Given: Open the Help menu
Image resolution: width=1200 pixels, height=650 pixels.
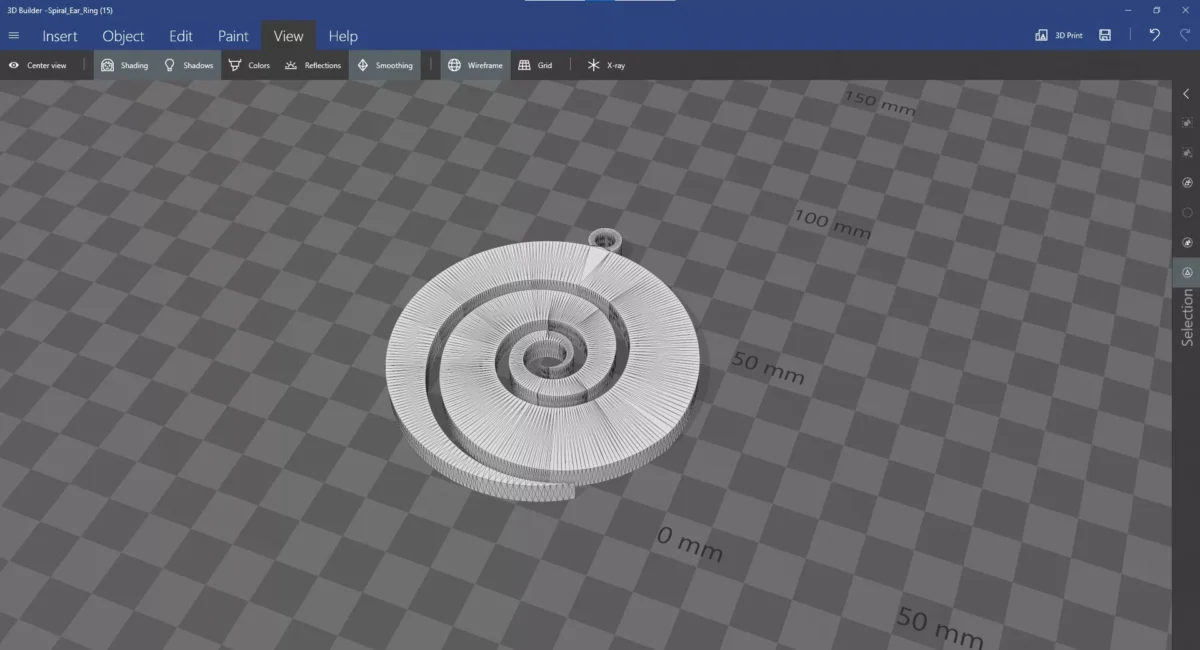Looking at the screenshot, I should [x=343, y=36].
